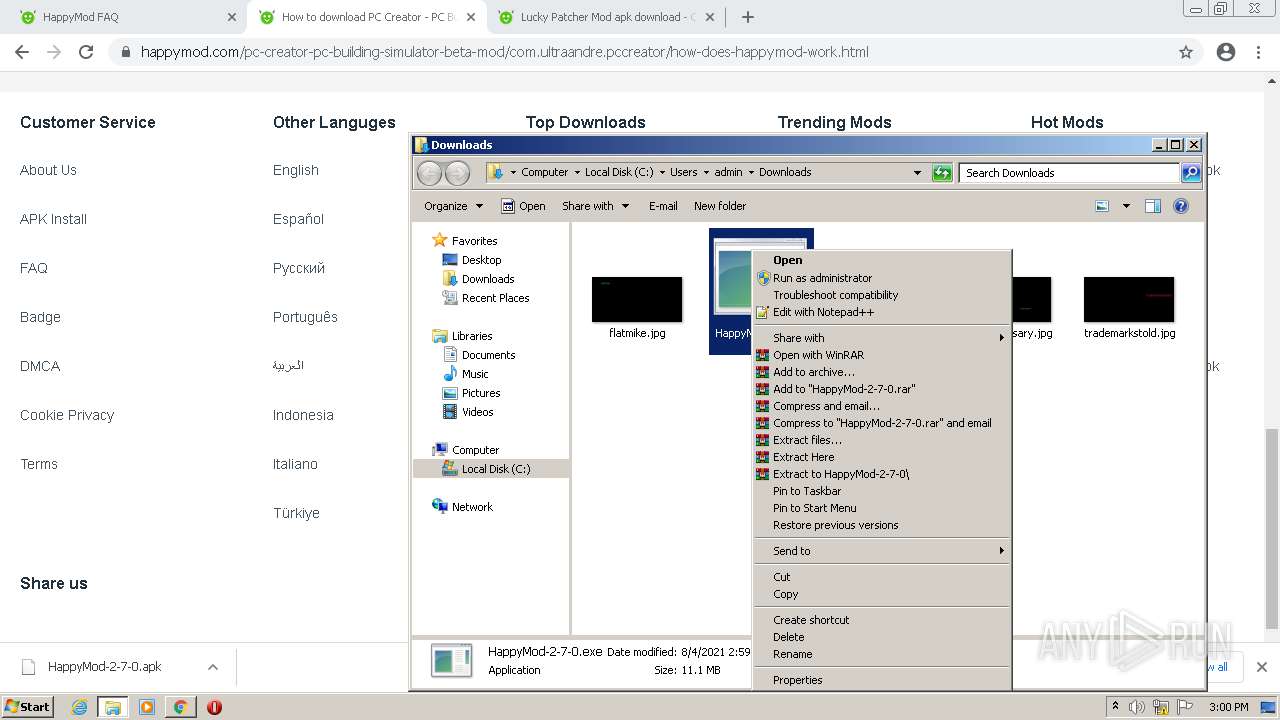Switch to the HappyMod FAQ tab

pyautogui.click(x=126, y=17)
